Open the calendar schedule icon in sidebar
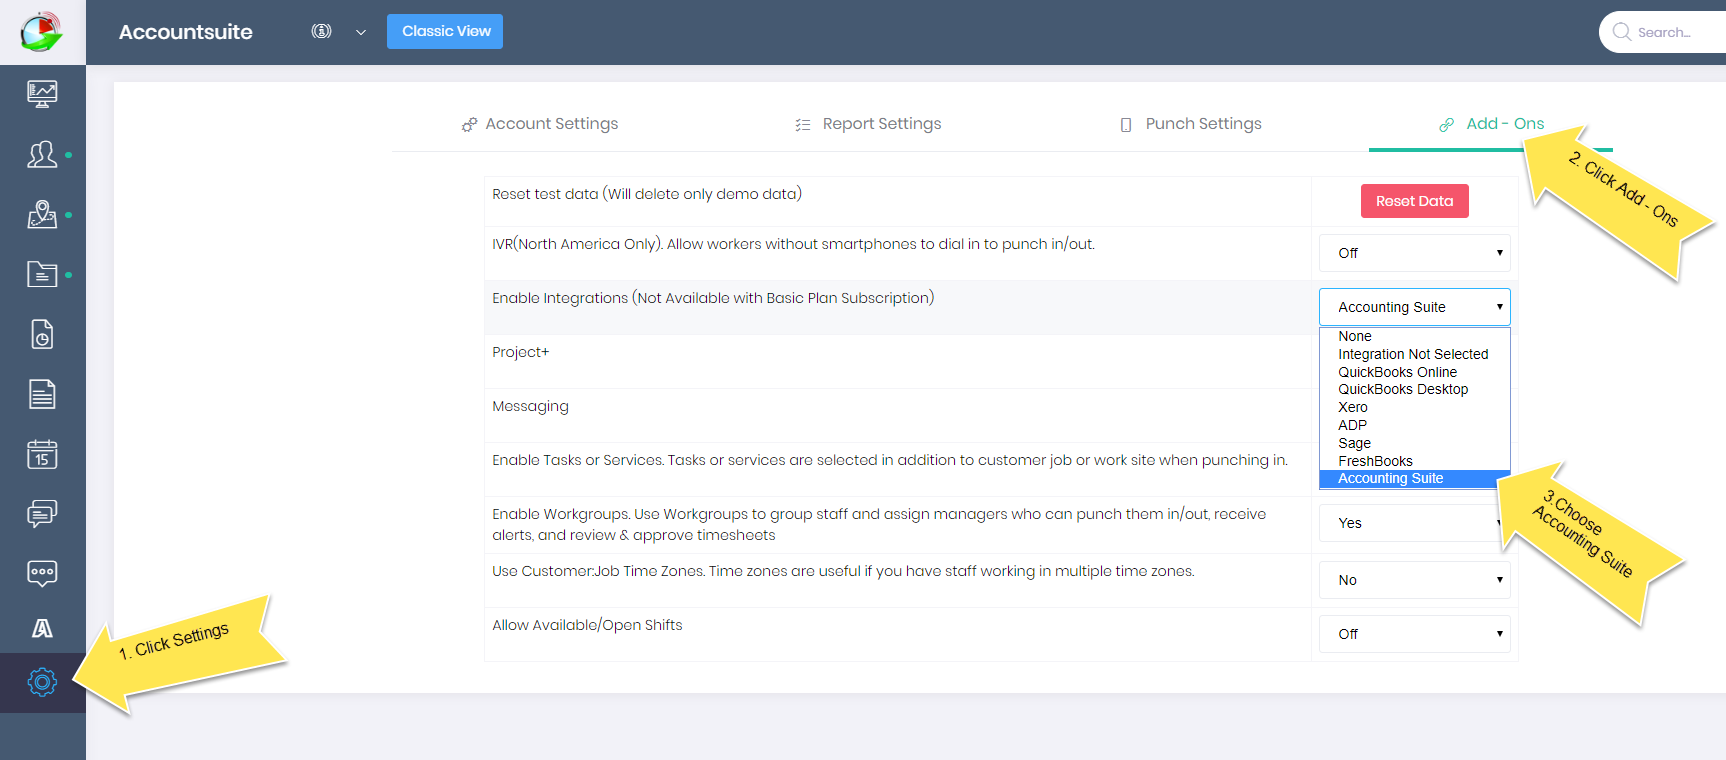 click(42, 454)
